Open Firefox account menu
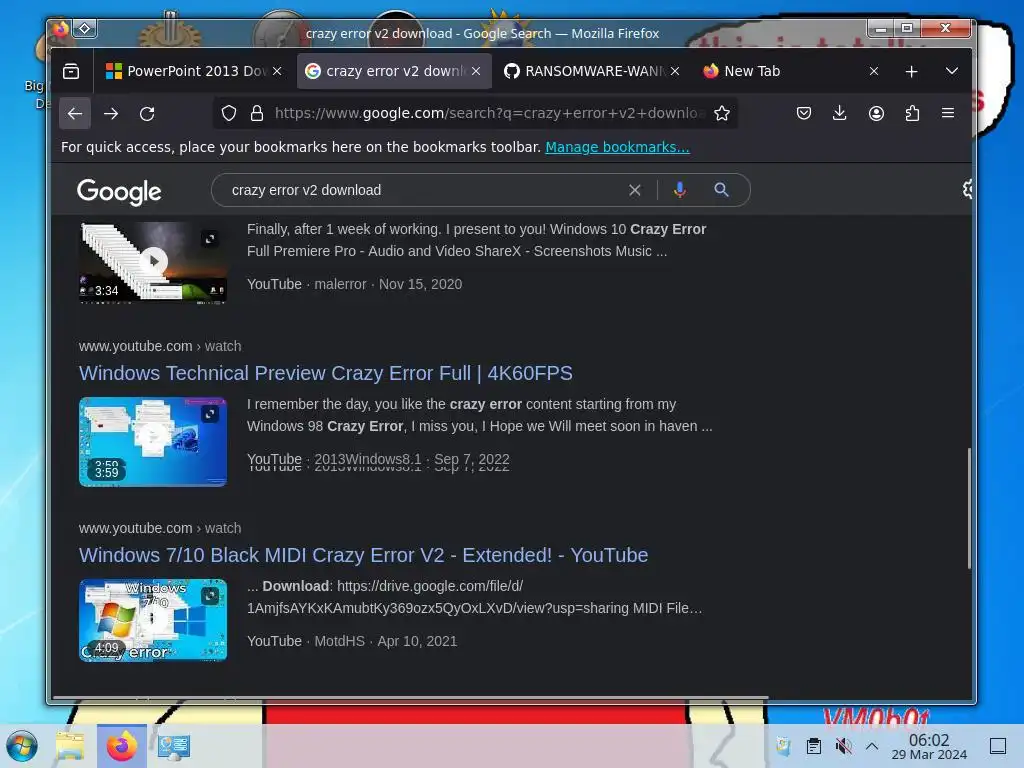Screen dimensions: 1024x768 (x=876, y=114)
